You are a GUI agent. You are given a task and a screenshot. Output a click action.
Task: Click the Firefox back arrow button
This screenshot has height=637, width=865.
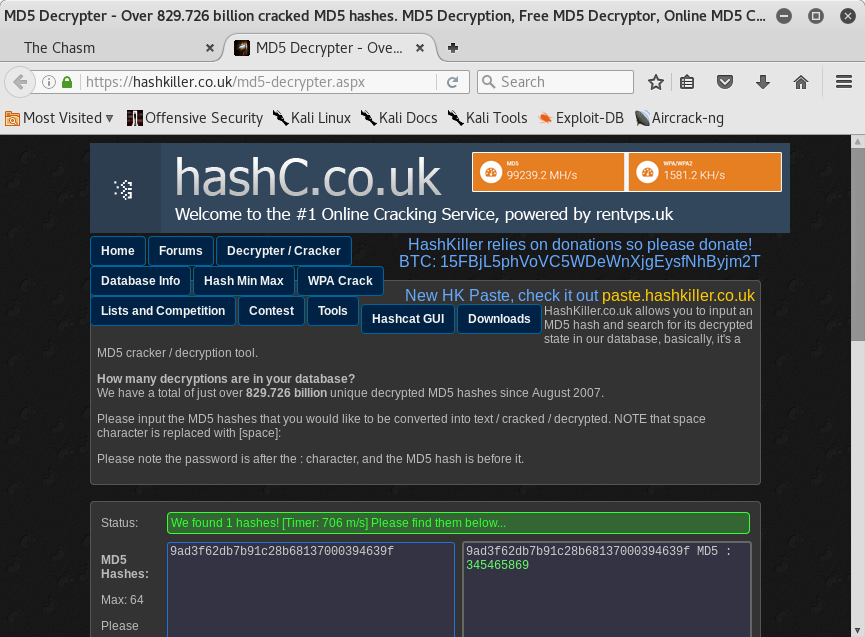pos(19,82)
